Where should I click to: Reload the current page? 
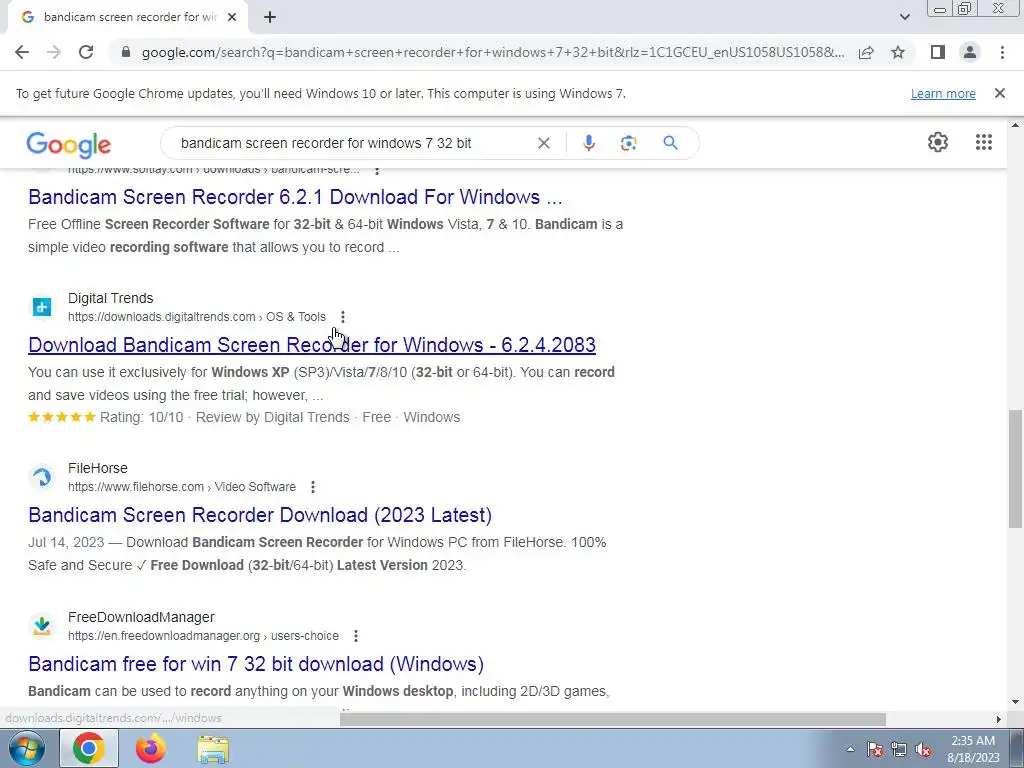point(86,52)
